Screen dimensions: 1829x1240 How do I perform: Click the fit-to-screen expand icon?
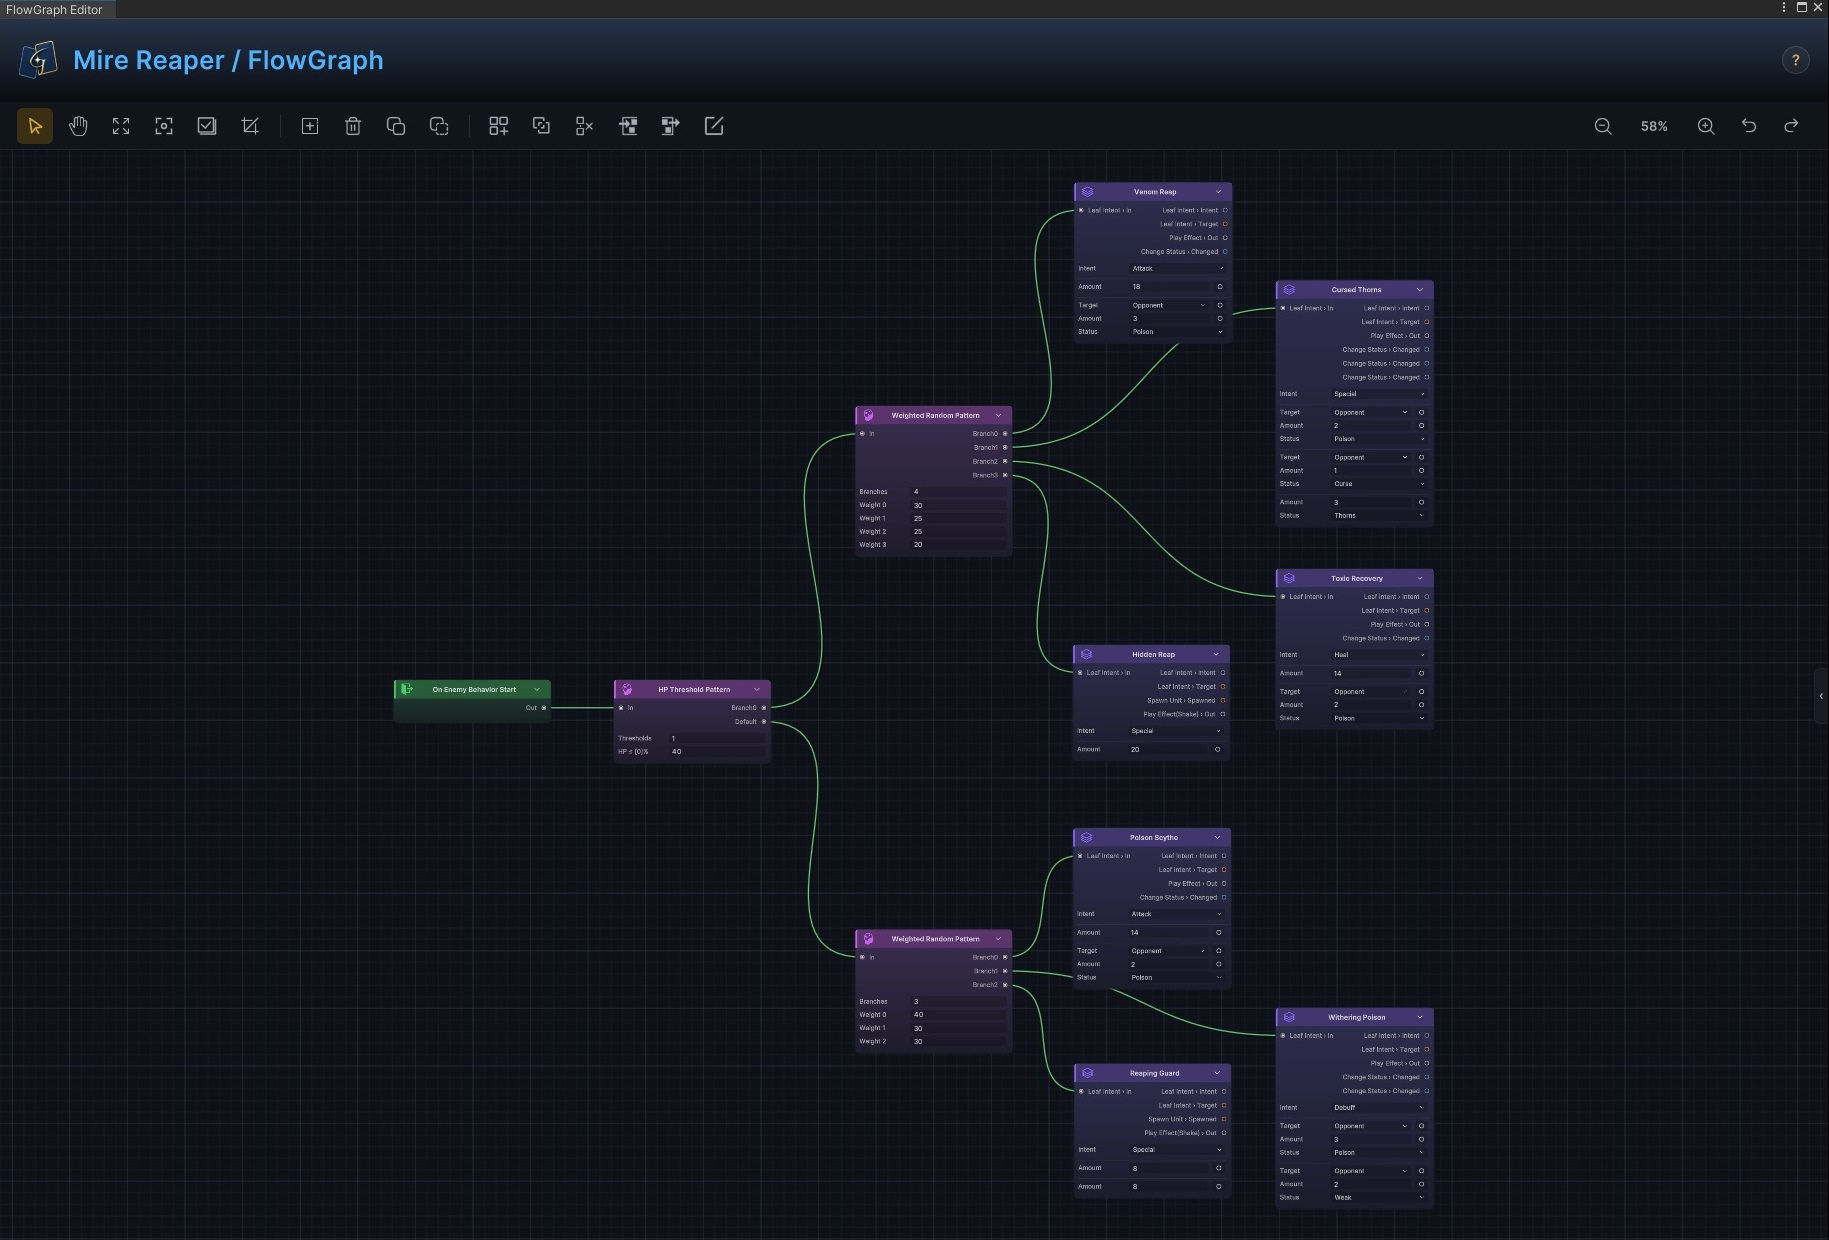121,126
